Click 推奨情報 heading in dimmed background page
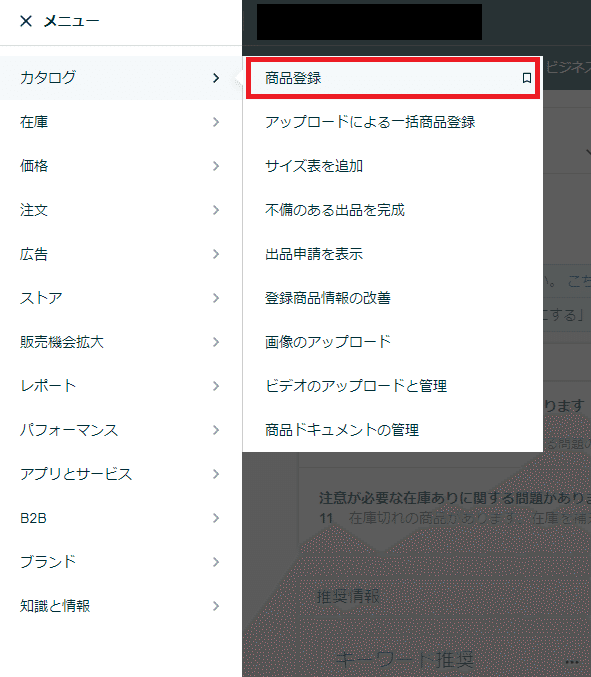The image size is (591, 677). click(x=348, y=597)
